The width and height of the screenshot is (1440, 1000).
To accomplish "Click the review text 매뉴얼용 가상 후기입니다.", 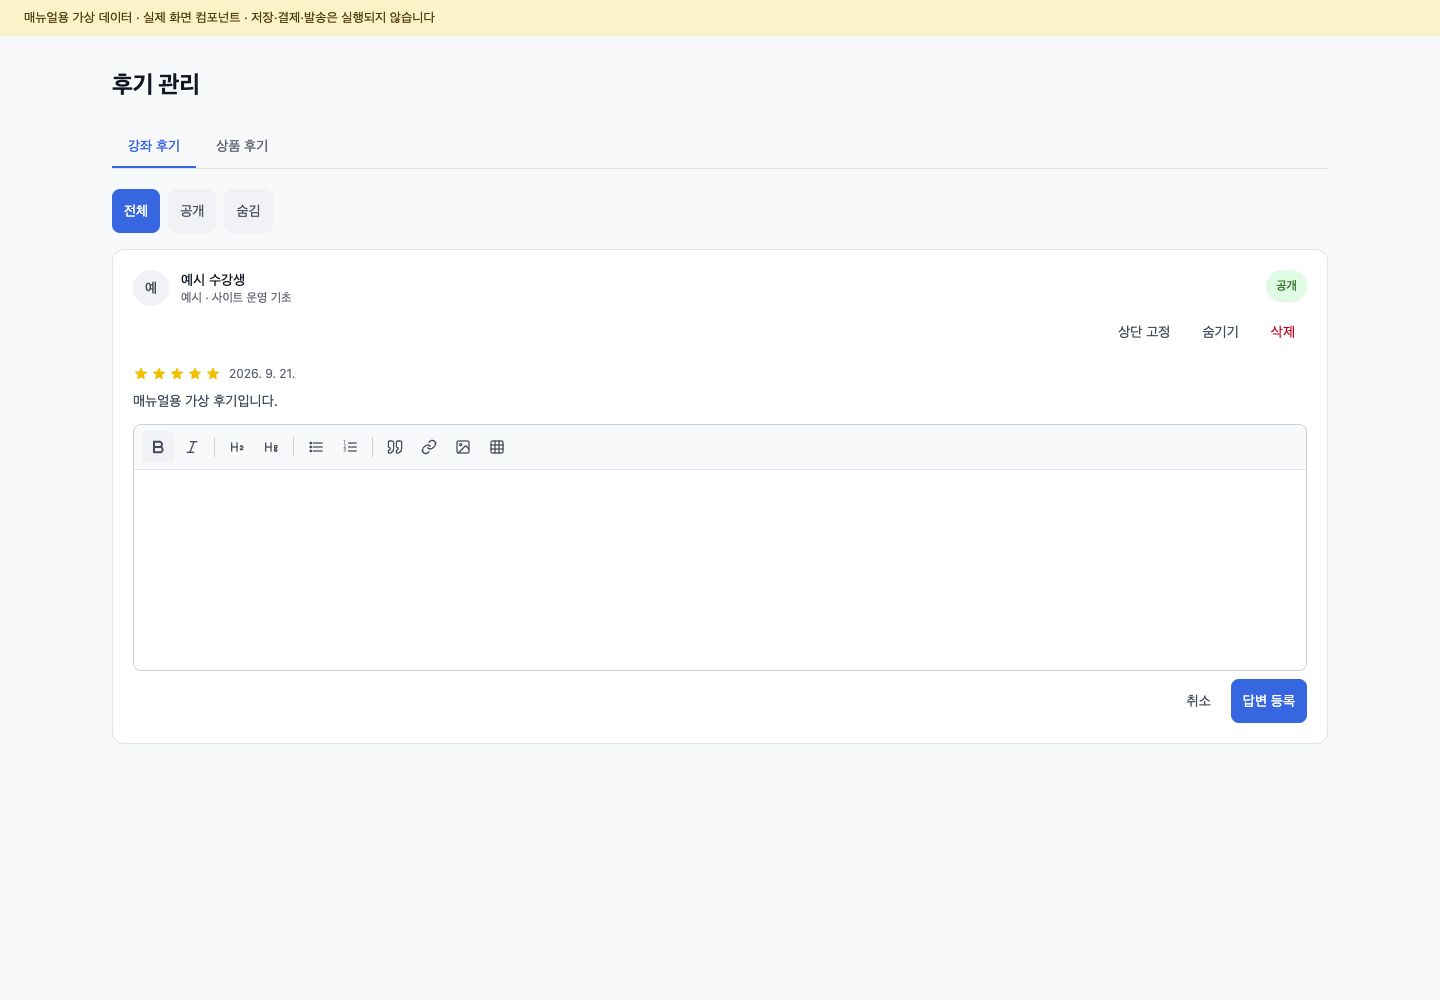I will pos(206,401).
